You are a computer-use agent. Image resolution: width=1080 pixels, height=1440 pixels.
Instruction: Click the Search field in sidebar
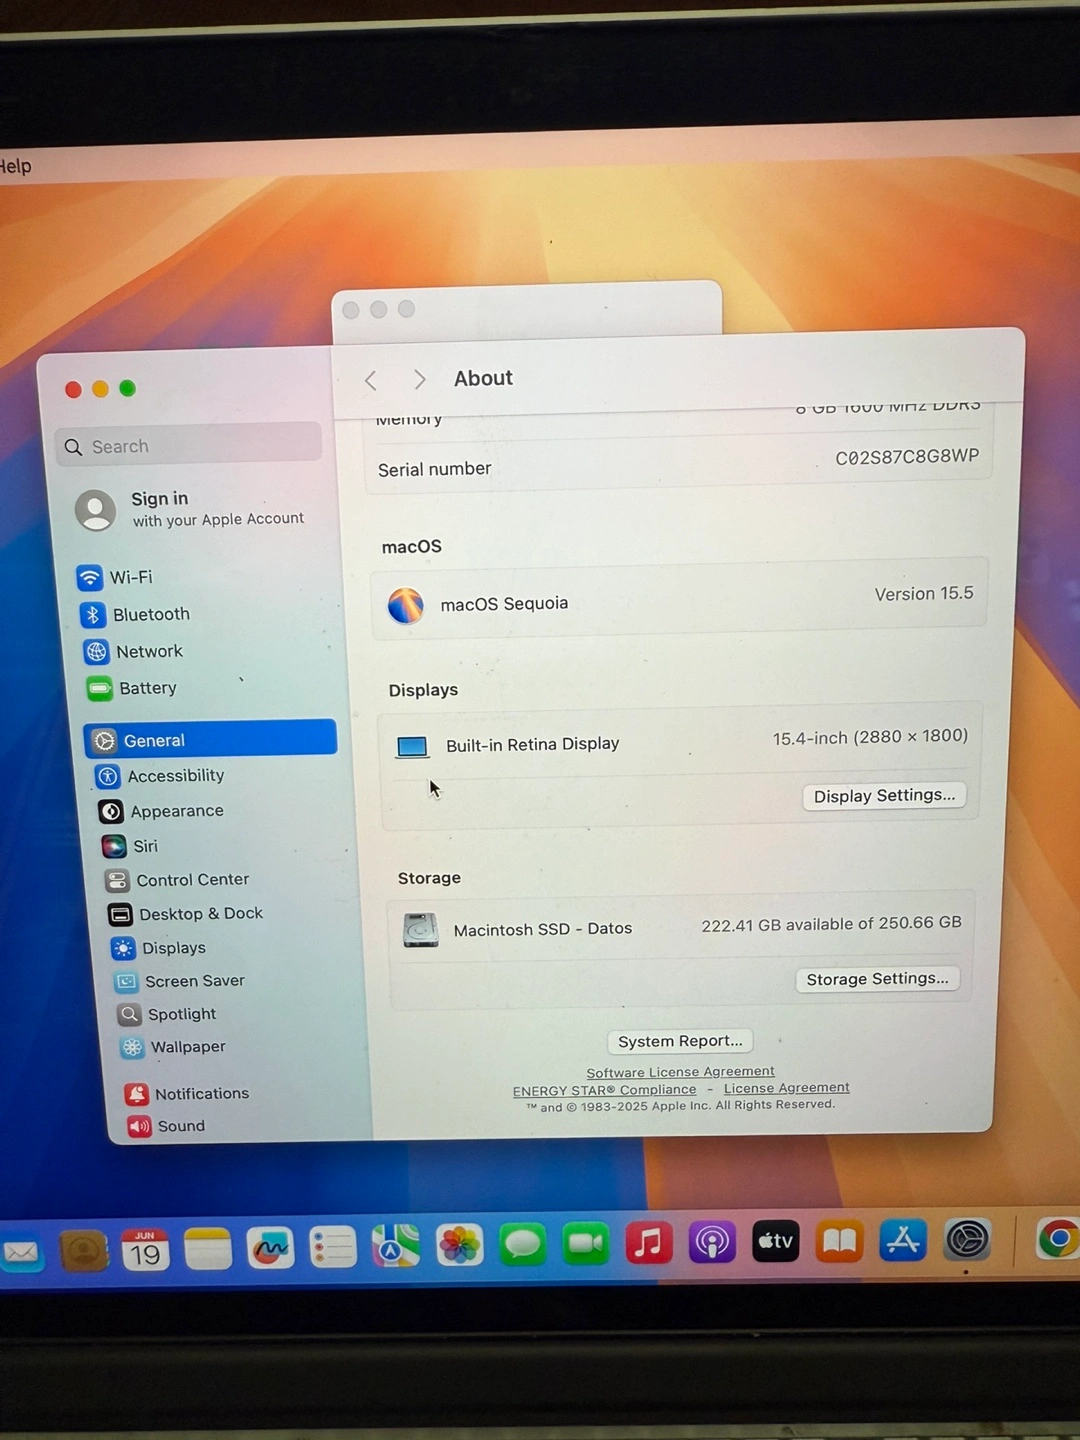190,447
